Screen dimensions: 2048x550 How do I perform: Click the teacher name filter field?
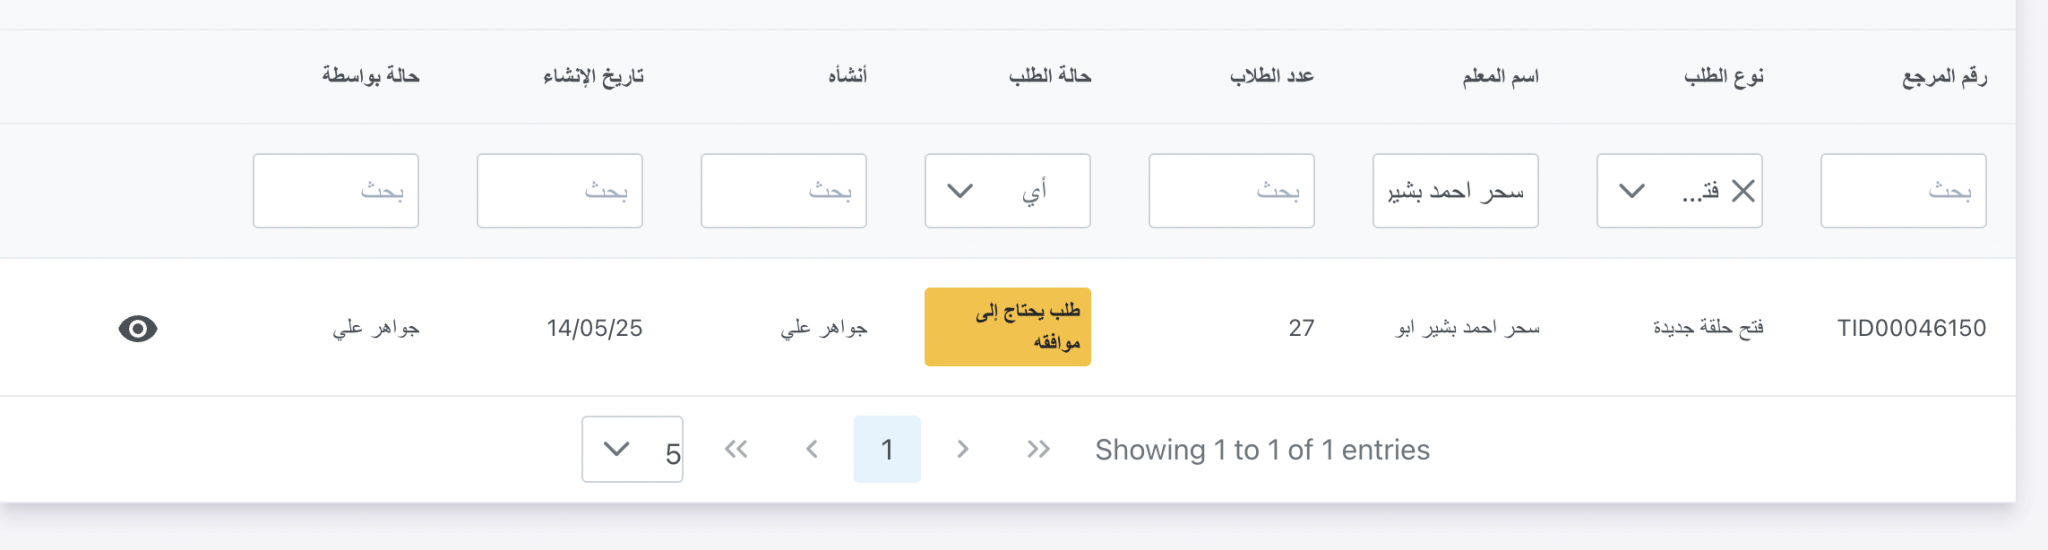click(1455, 191)
